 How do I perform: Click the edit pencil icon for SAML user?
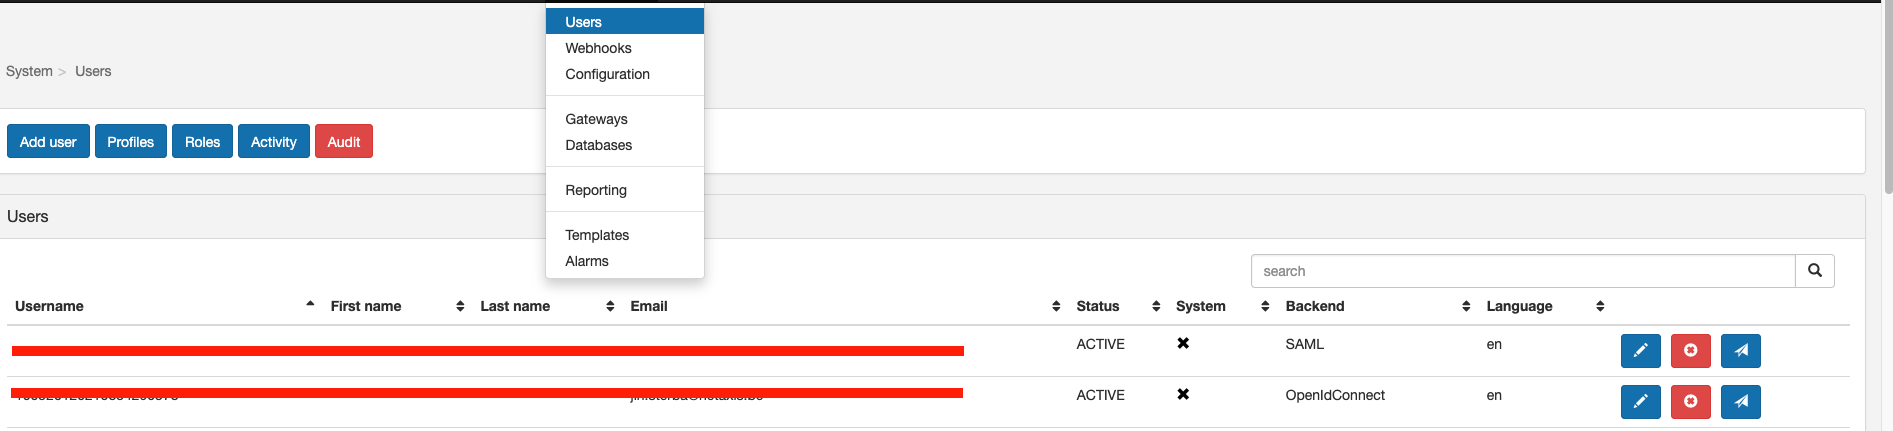point(1640,351)
